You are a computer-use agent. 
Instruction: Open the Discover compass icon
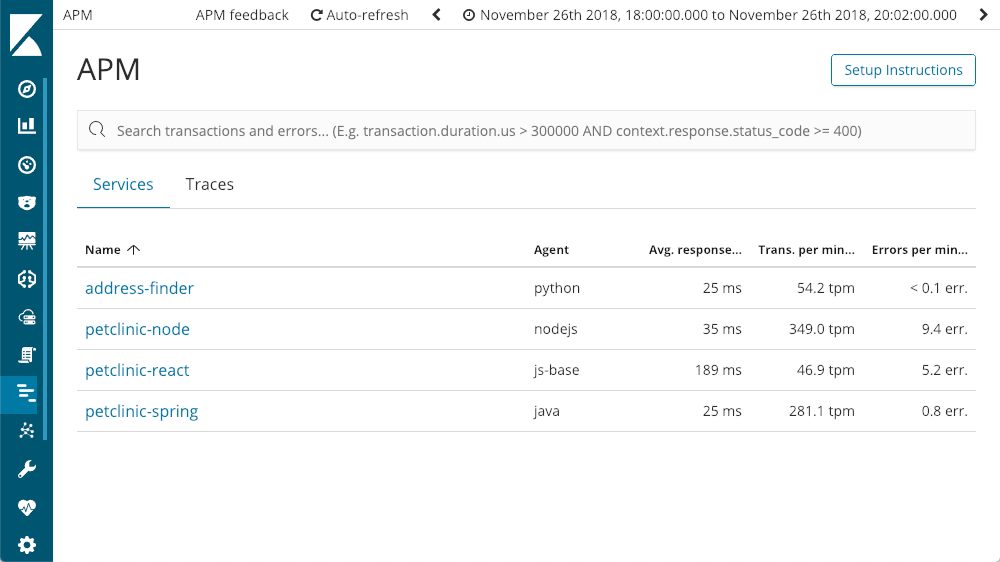pyautogui.click(x=26, y=89)
